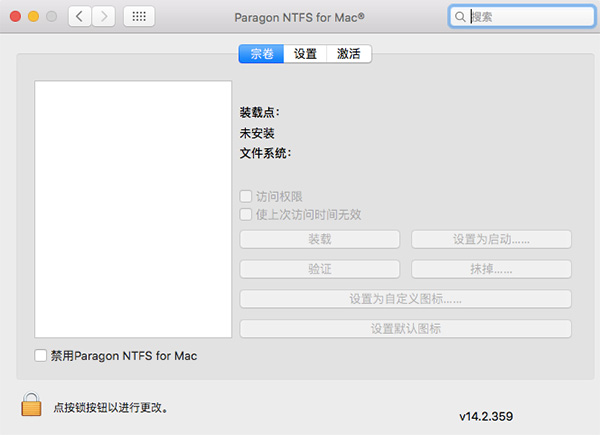Click inside the empty volume list box
Screen dimensions: 600x435
pyautogui.click(x=133, y=209)
